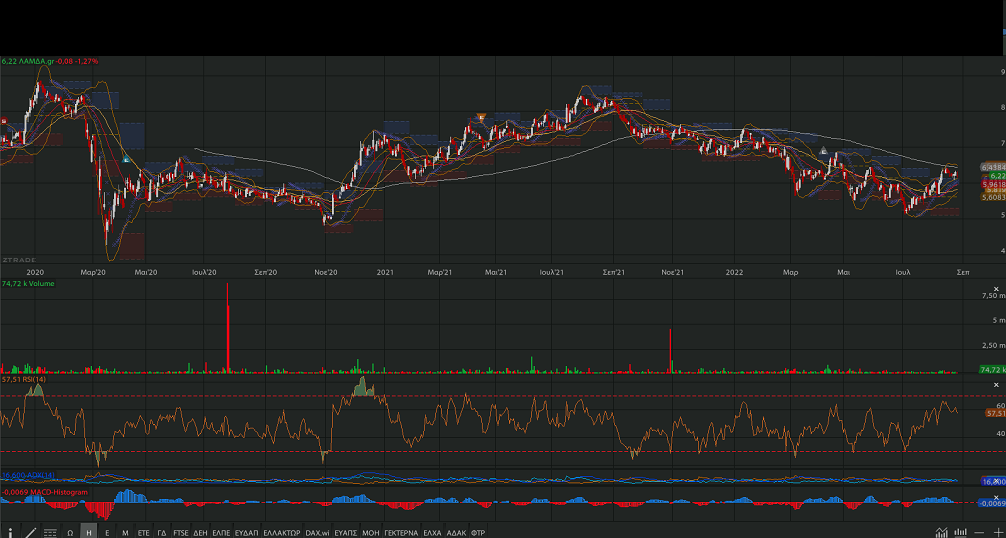Select the line drawing tool
The height and width of the screenshot is (538, 1006).
pos(30,532)
